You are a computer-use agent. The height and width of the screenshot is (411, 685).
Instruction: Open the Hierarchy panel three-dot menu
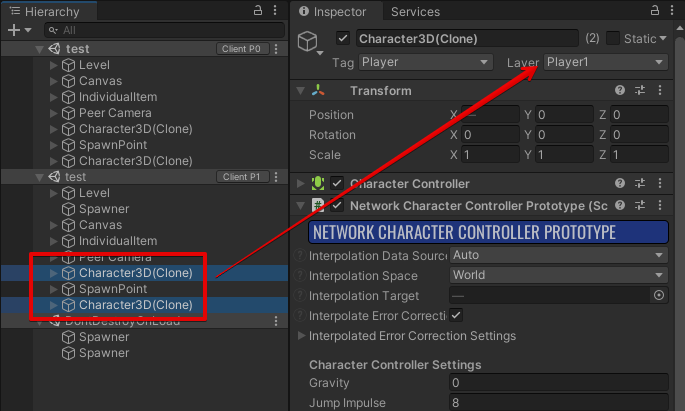pos(275,10)
